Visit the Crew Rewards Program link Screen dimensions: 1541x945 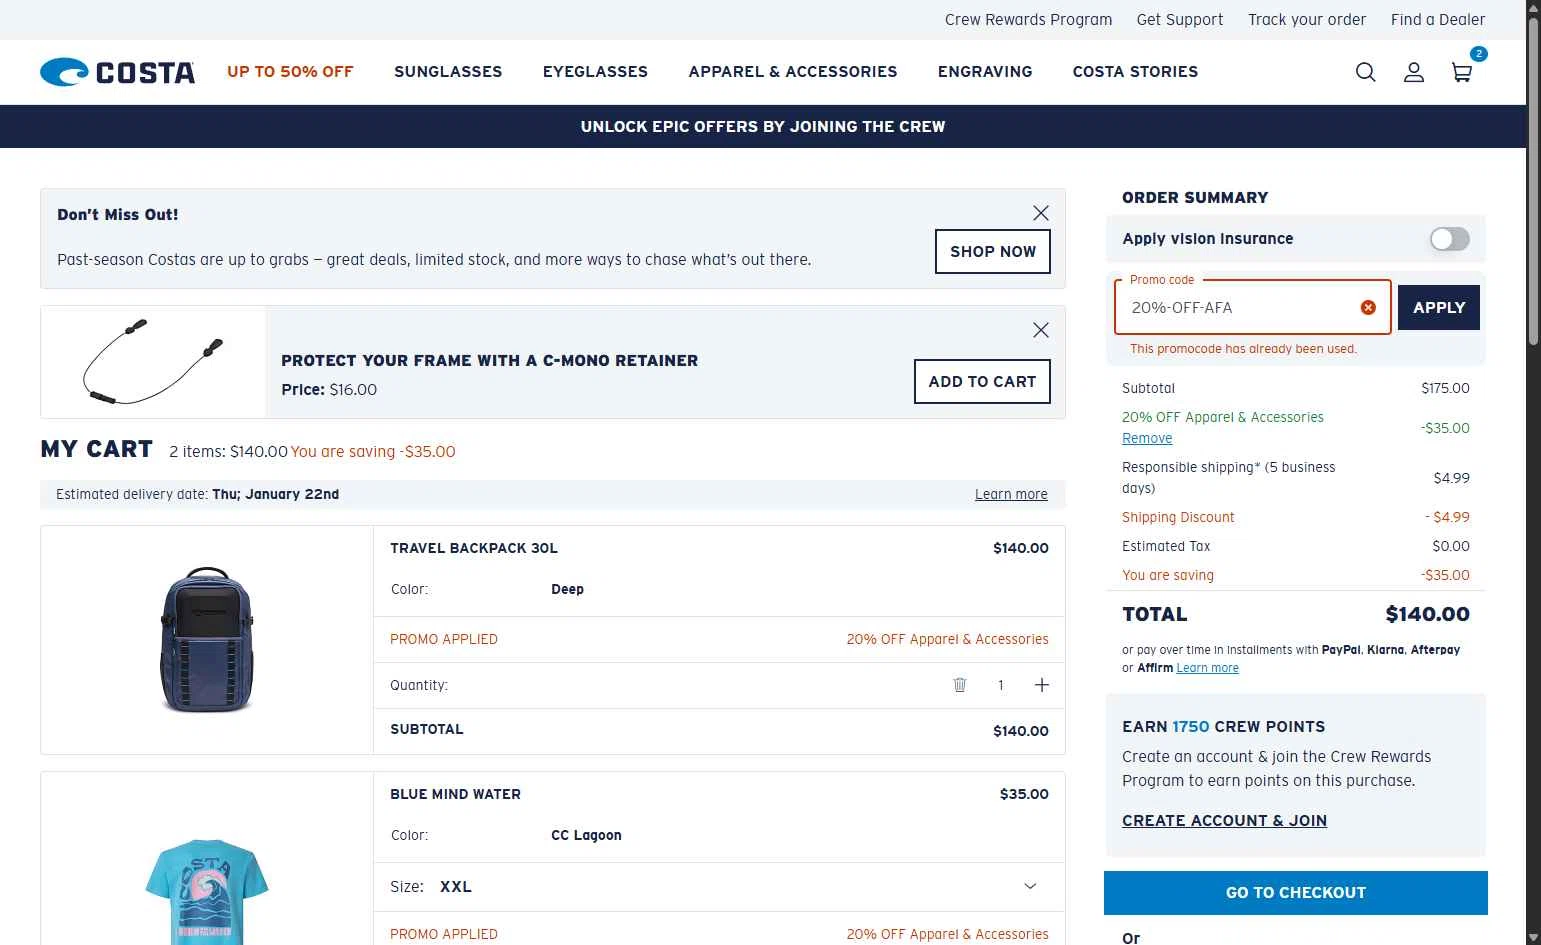(x=1028, y=20)
